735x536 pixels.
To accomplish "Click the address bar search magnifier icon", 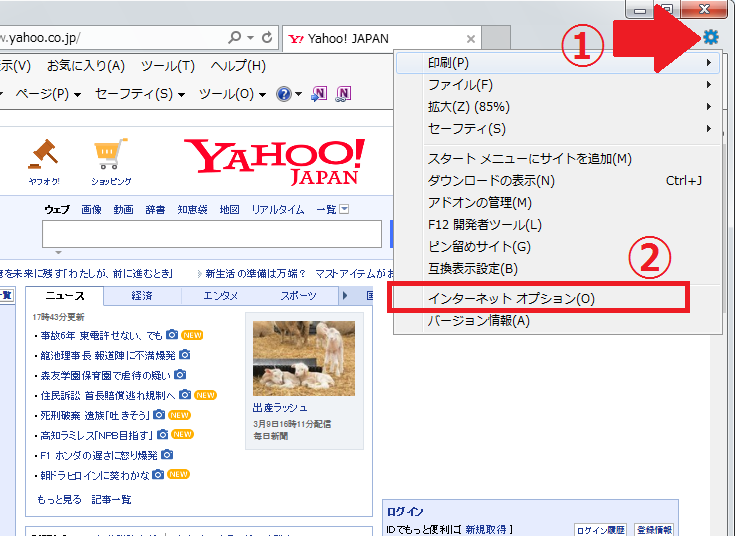I will (x=234, y=38).
